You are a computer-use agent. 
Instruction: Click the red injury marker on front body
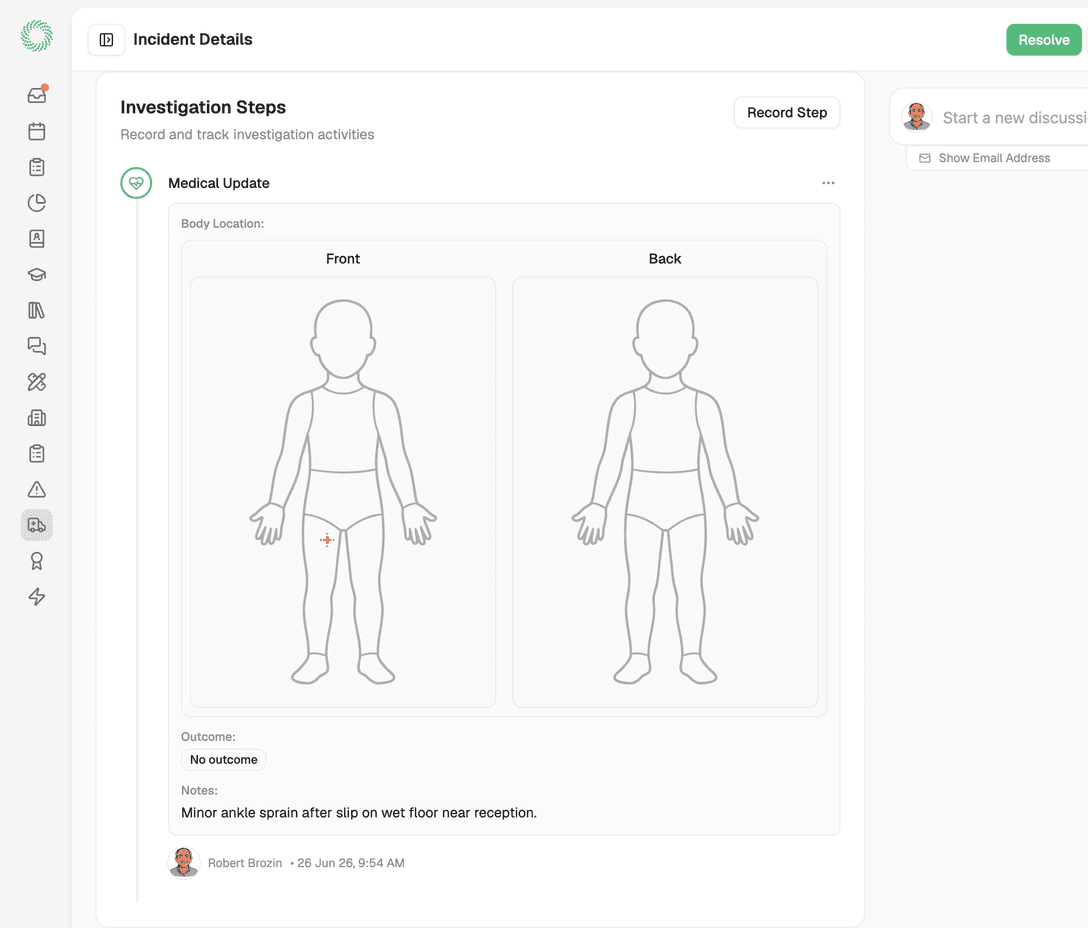pyautogui.click(x=327, y=539)
